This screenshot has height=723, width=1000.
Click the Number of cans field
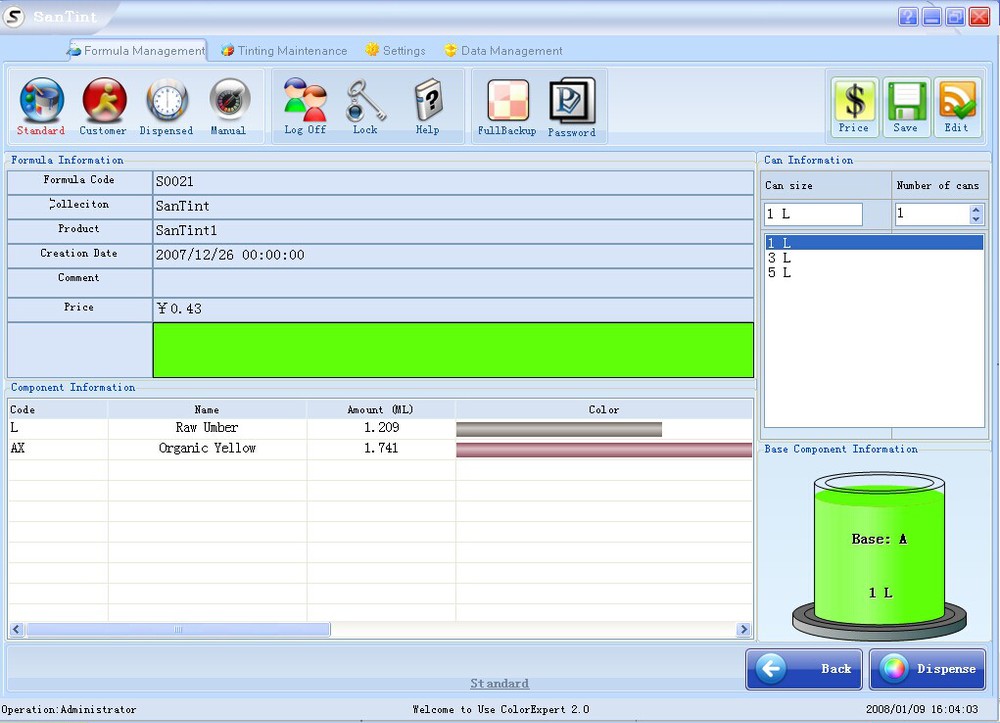(x=932, y=214)
